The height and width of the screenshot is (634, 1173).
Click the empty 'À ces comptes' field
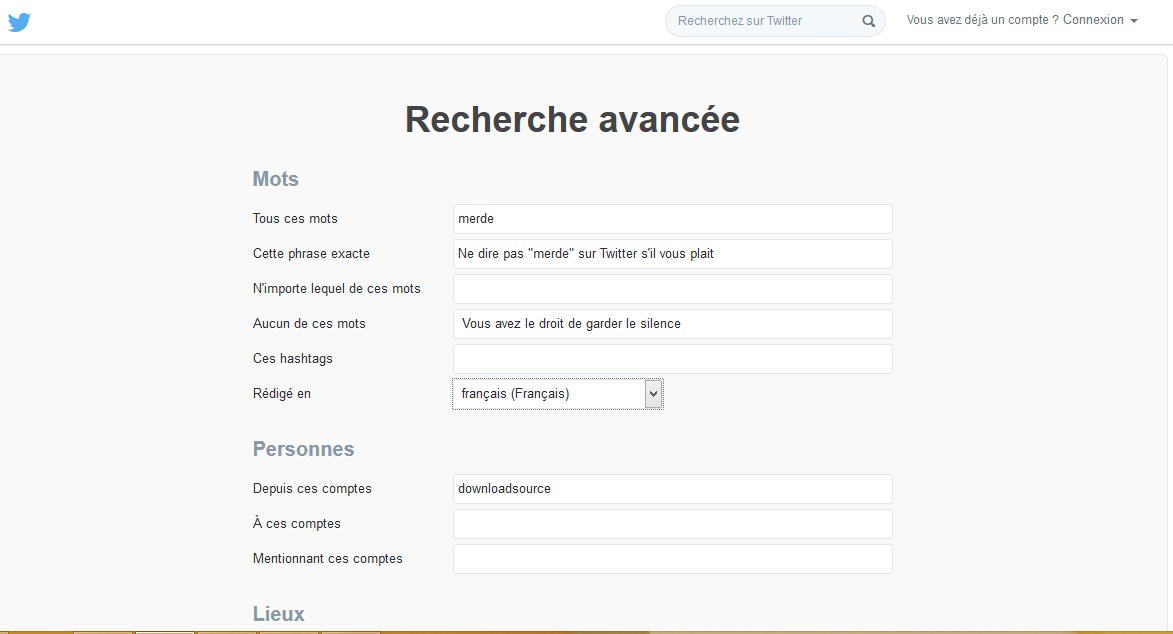673,524
